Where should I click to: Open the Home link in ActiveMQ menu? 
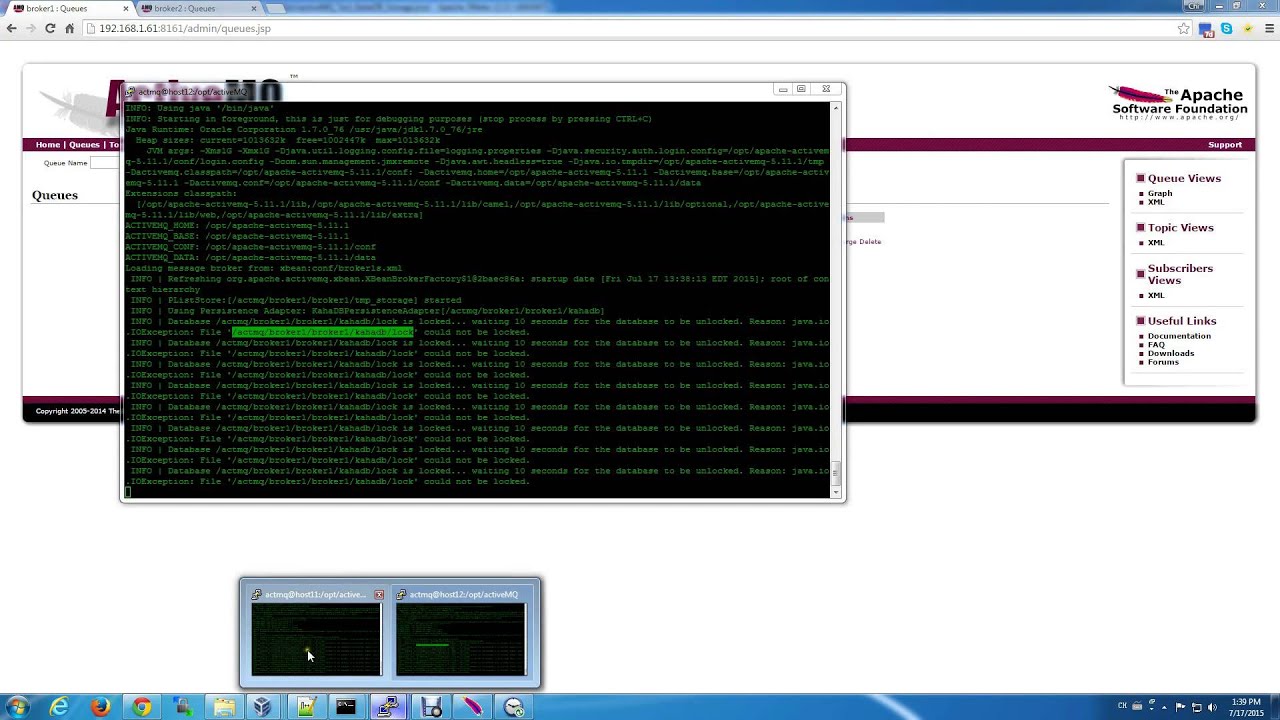click(x=47, y=145)
